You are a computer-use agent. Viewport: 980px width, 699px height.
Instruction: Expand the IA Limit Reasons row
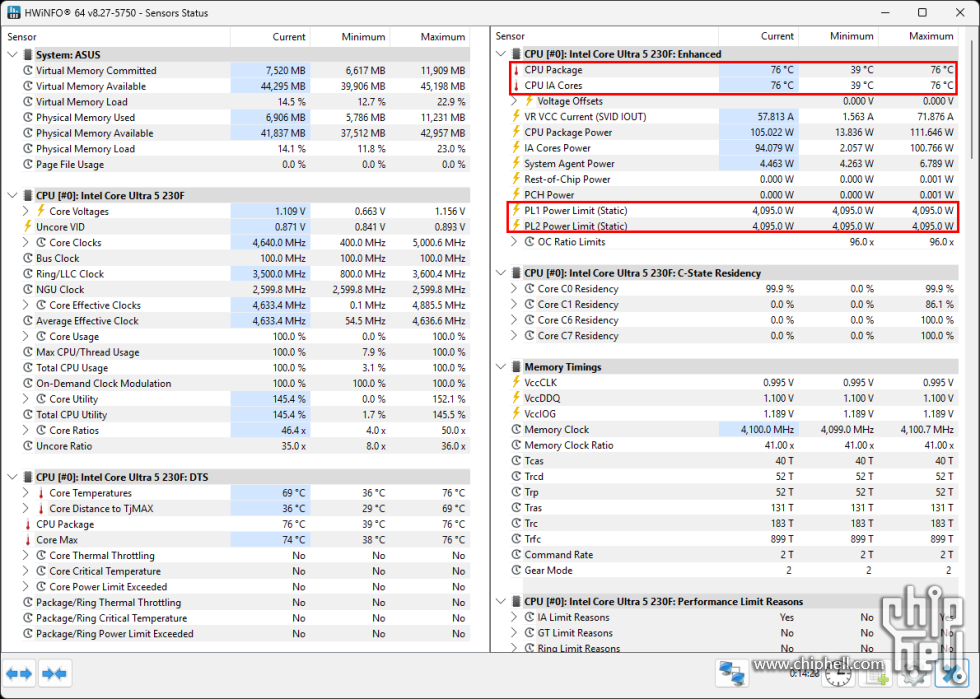[514, 617]
